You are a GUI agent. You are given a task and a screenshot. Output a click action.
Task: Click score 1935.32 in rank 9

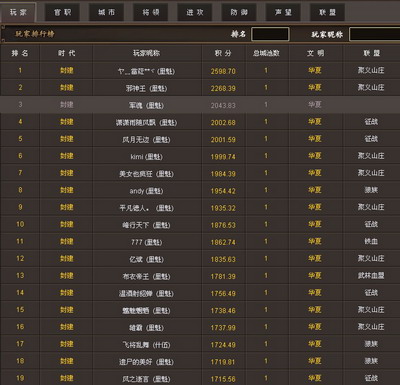tap(223, 208)
